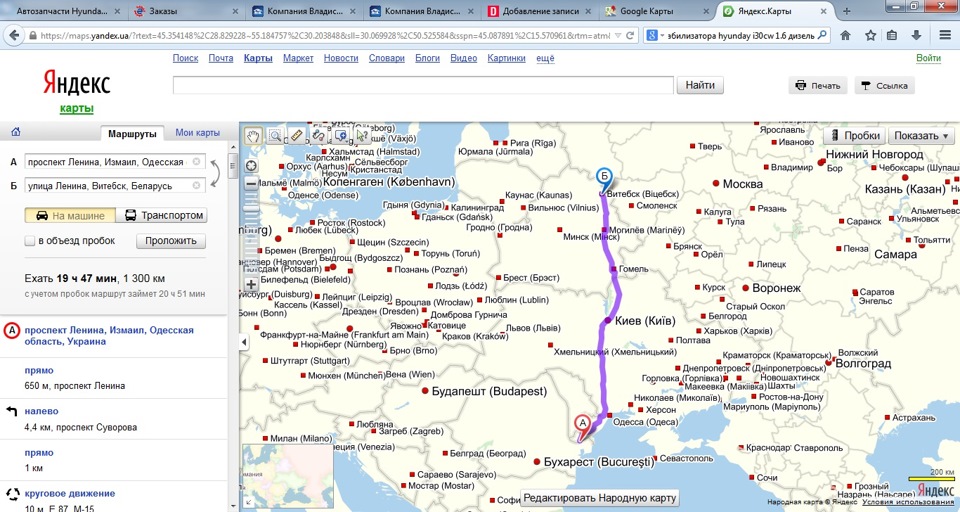Image resolution: width=960 pixels, height=512 pixels.
Task: Select the magnifier zoom-area tool
Action: [275, 135]
